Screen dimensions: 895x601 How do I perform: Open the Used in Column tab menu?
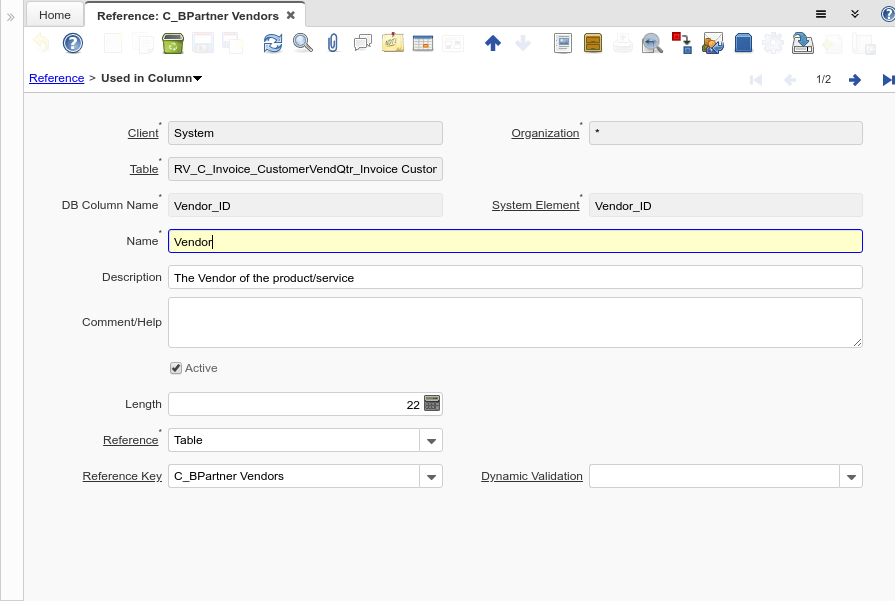point(151,78)
